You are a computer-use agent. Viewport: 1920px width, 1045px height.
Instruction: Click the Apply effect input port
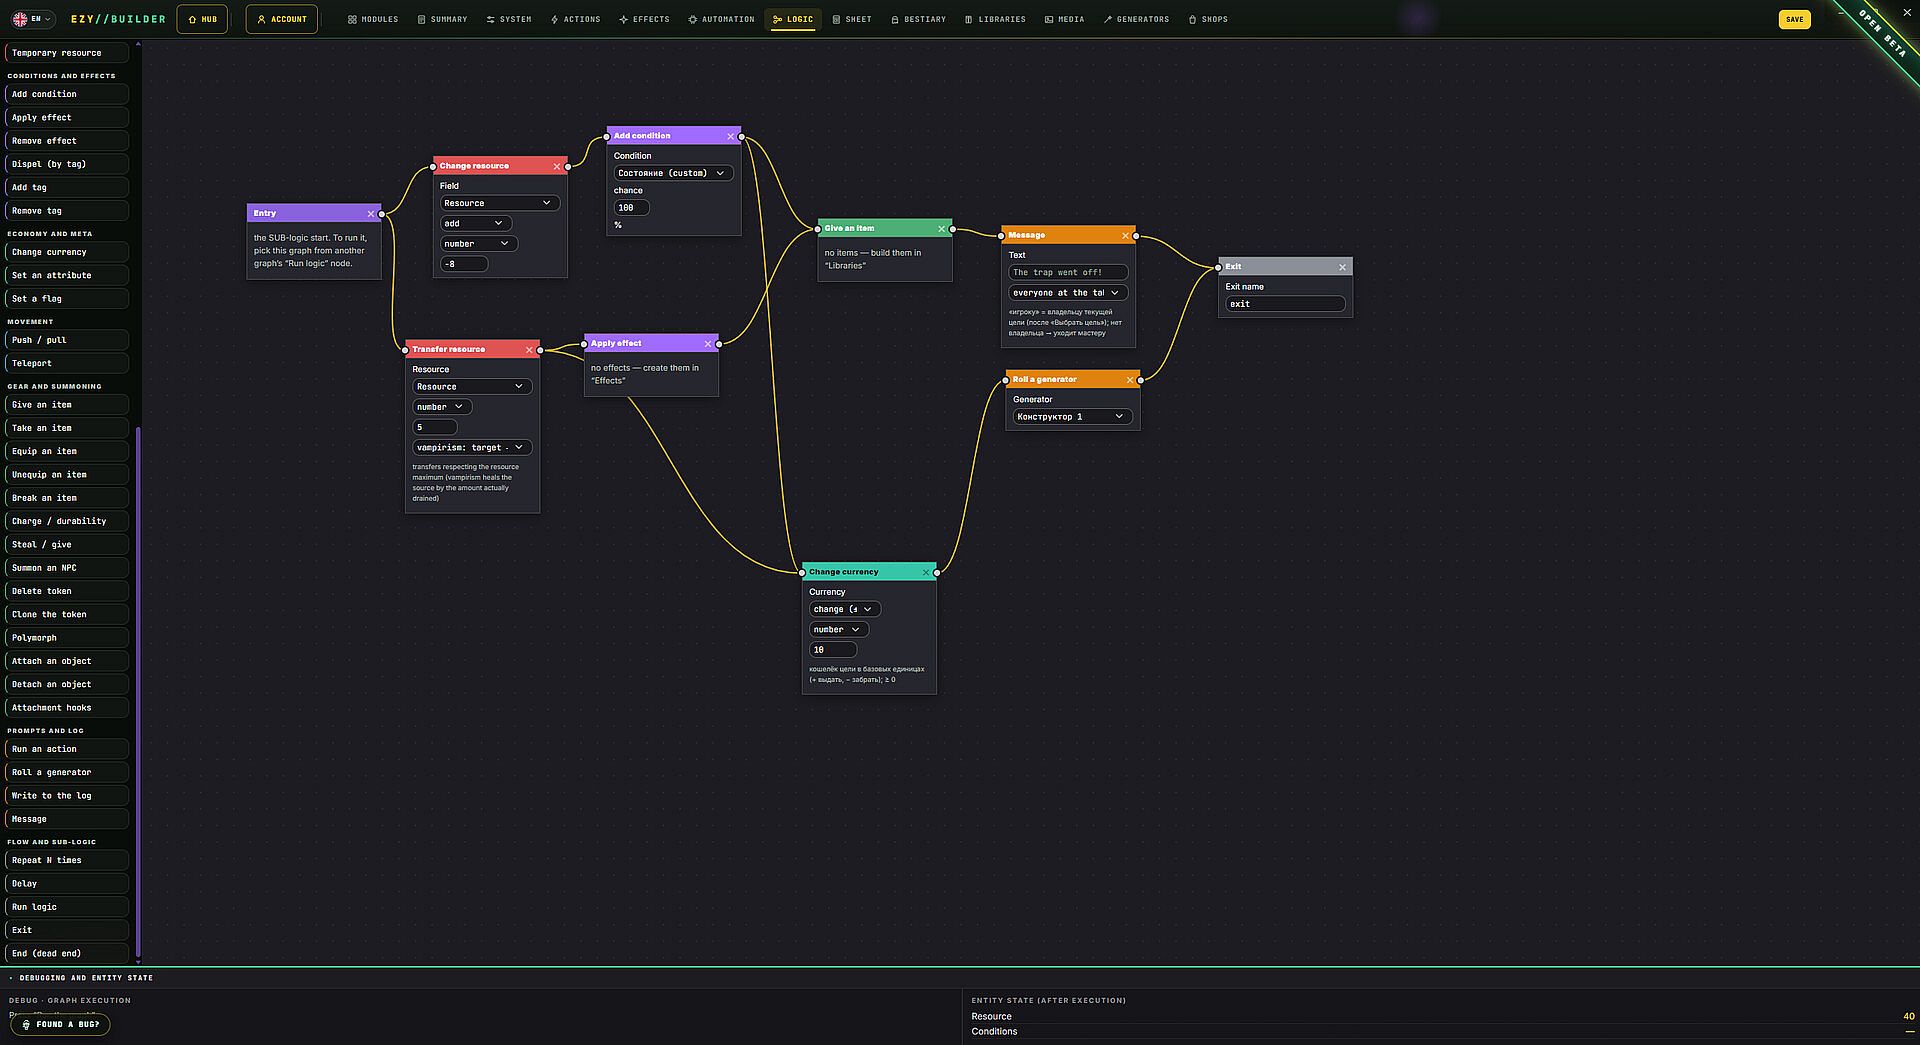[x=585, y=344]
